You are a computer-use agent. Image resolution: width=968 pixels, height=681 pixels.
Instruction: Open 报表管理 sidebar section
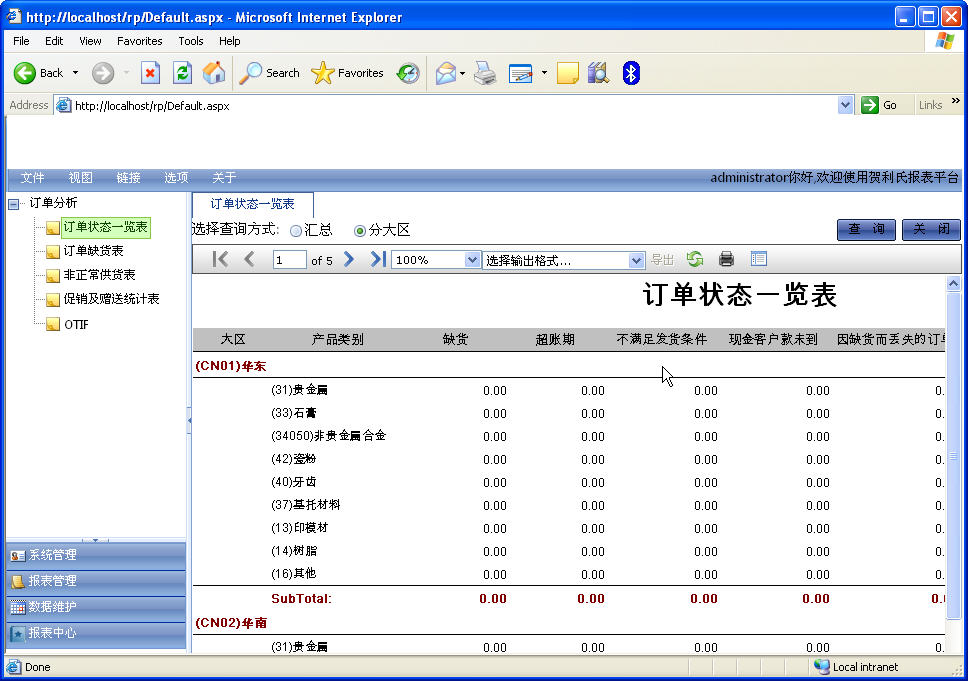tap(96, 581)
